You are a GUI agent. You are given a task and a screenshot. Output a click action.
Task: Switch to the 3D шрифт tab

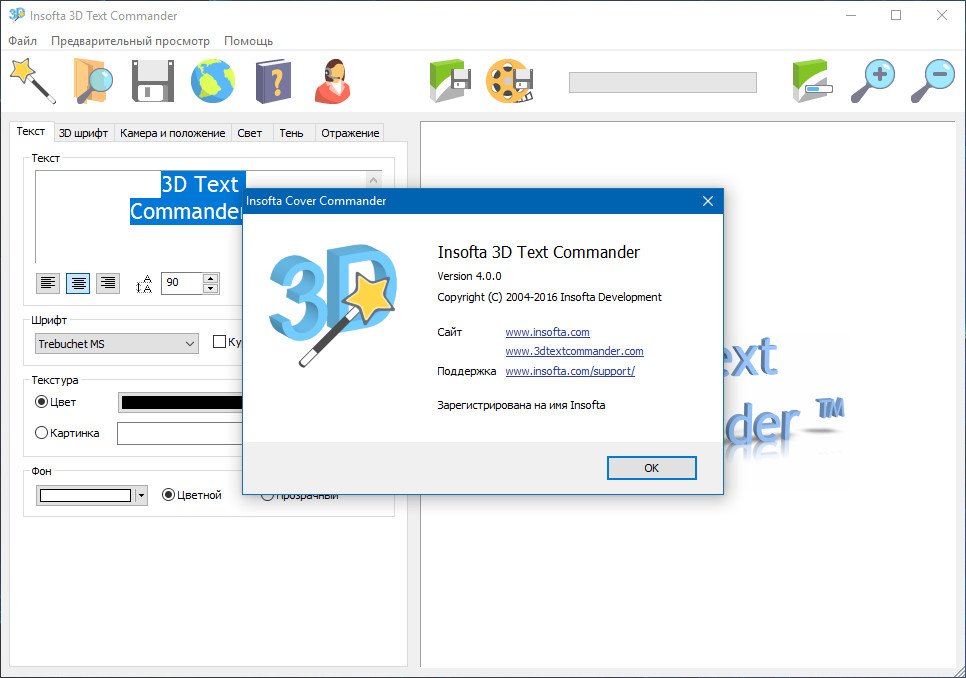pyautogui.click(x=83, y=133)
